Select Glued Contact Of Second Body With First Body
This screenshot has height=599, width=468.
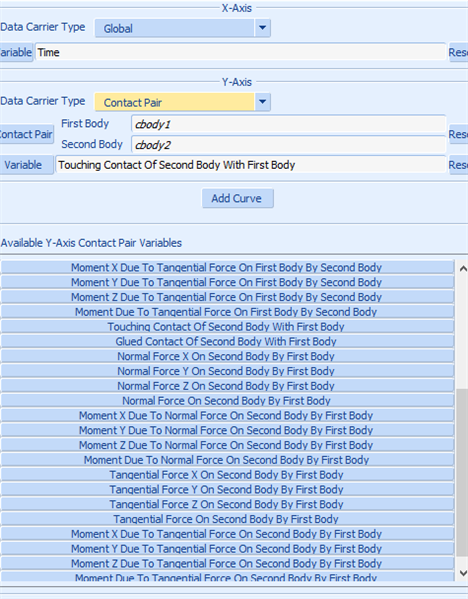pyautogui.click(x=227, y=341)
